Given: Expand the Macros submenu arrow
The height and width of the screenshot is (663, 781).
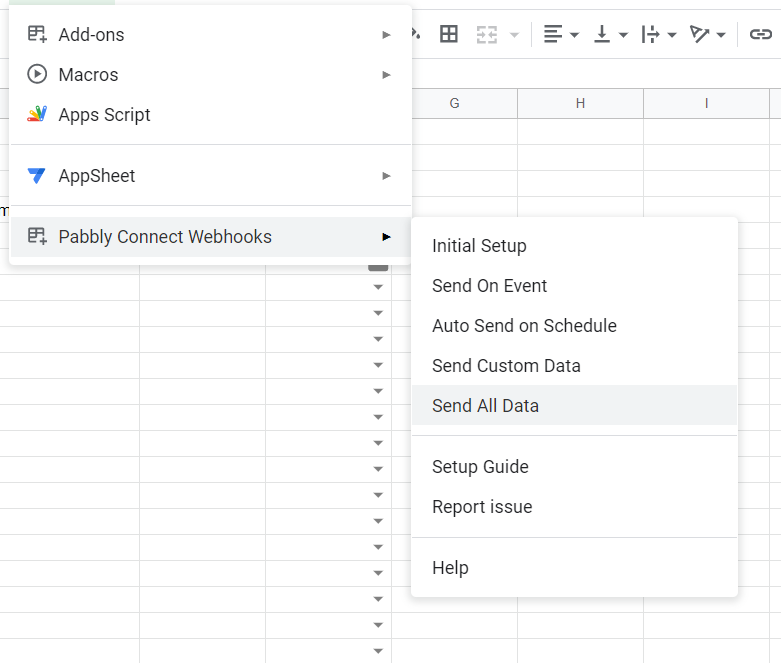Looking at the screenshot, I should [x=386, y=75].
